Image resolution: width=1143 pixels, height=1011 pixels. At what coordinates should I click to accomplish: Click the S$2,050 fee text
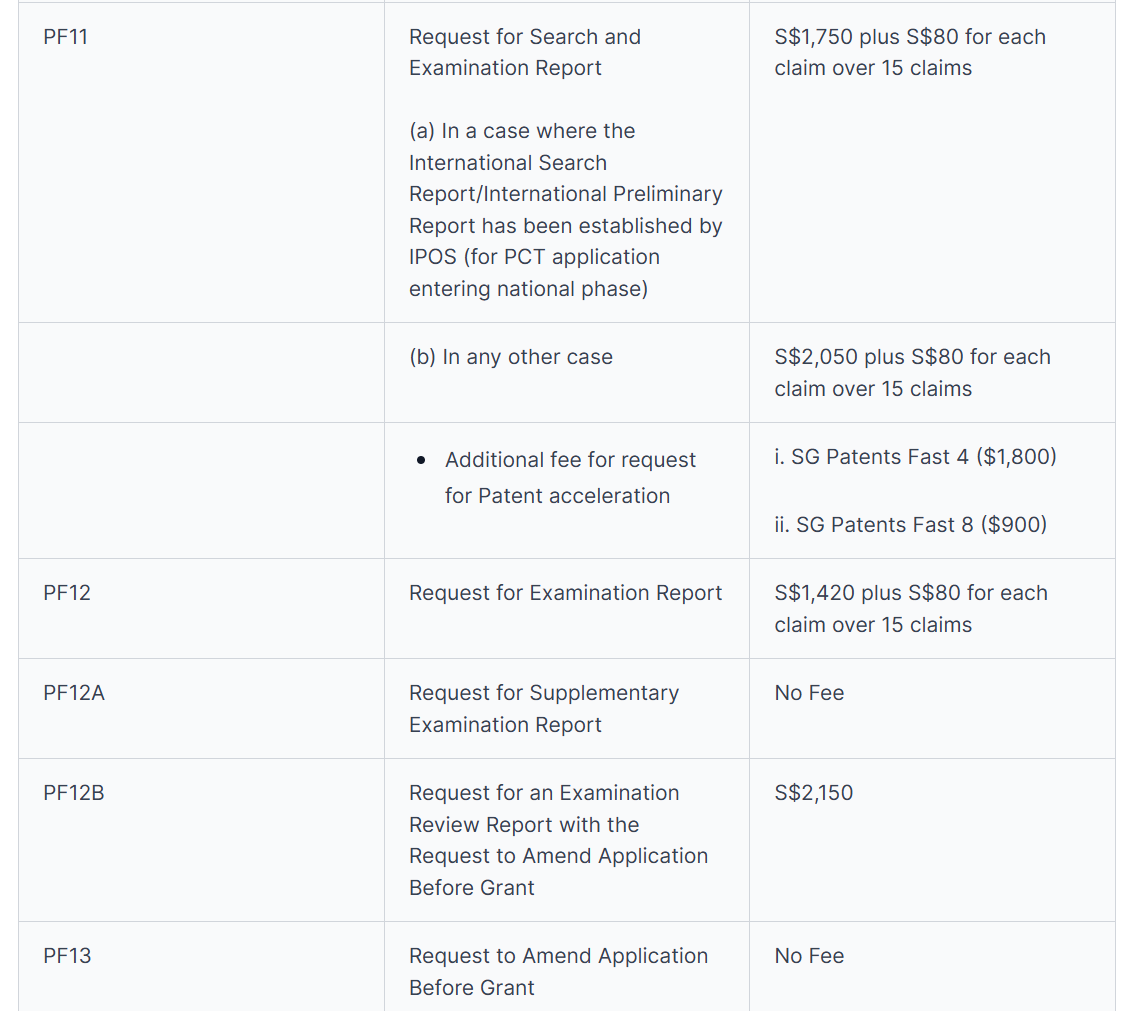click(911, 372)
